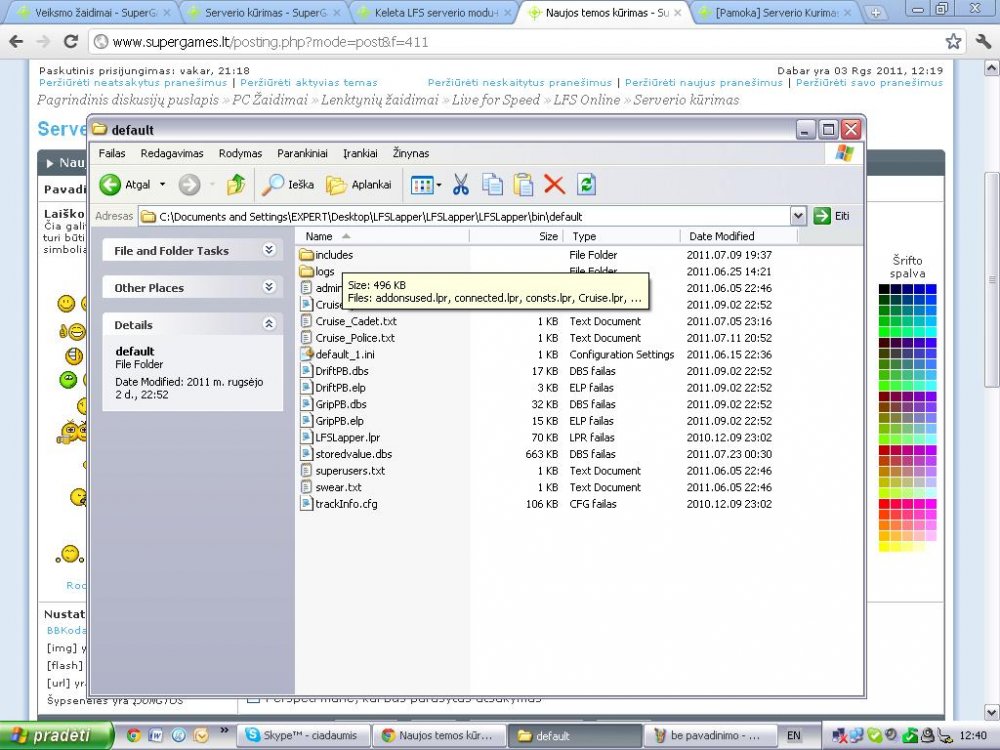
Task: Sort files by Name column header
Action: click(x=382, y=236)
